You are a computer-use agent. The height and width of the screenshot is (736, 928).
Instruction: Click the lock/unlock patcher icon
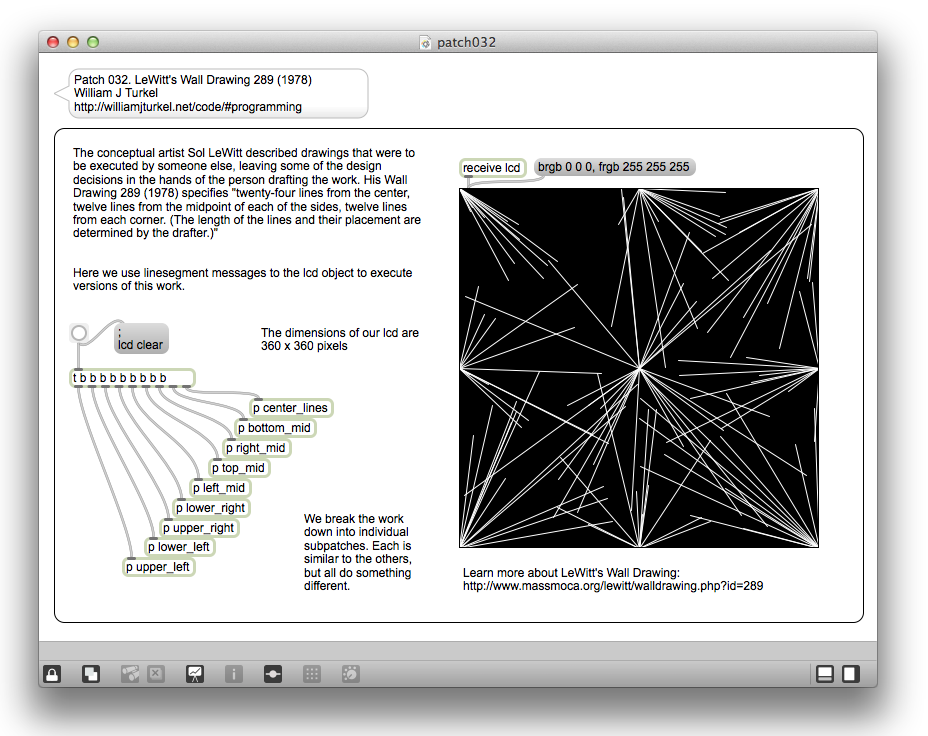click(x=52, y=674)
